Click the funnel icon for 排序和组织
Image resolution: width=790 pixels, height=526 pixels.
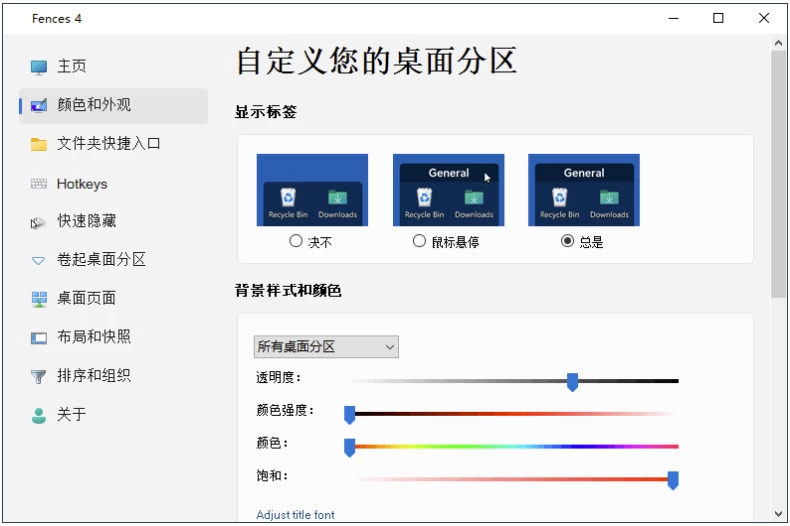pos(39,377)
